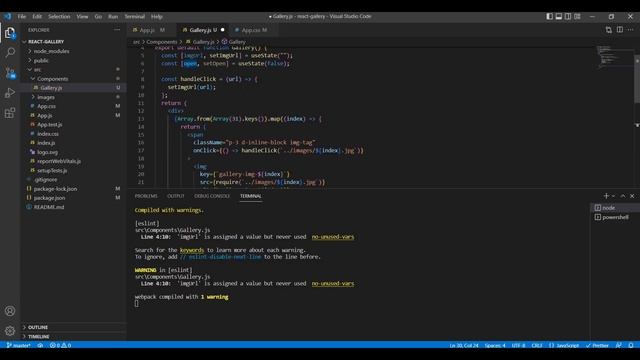The image size is (640, 360).
Task: Toggle secondary side bar layout icon
Action: pyautogui.click(x=568, y=16)
